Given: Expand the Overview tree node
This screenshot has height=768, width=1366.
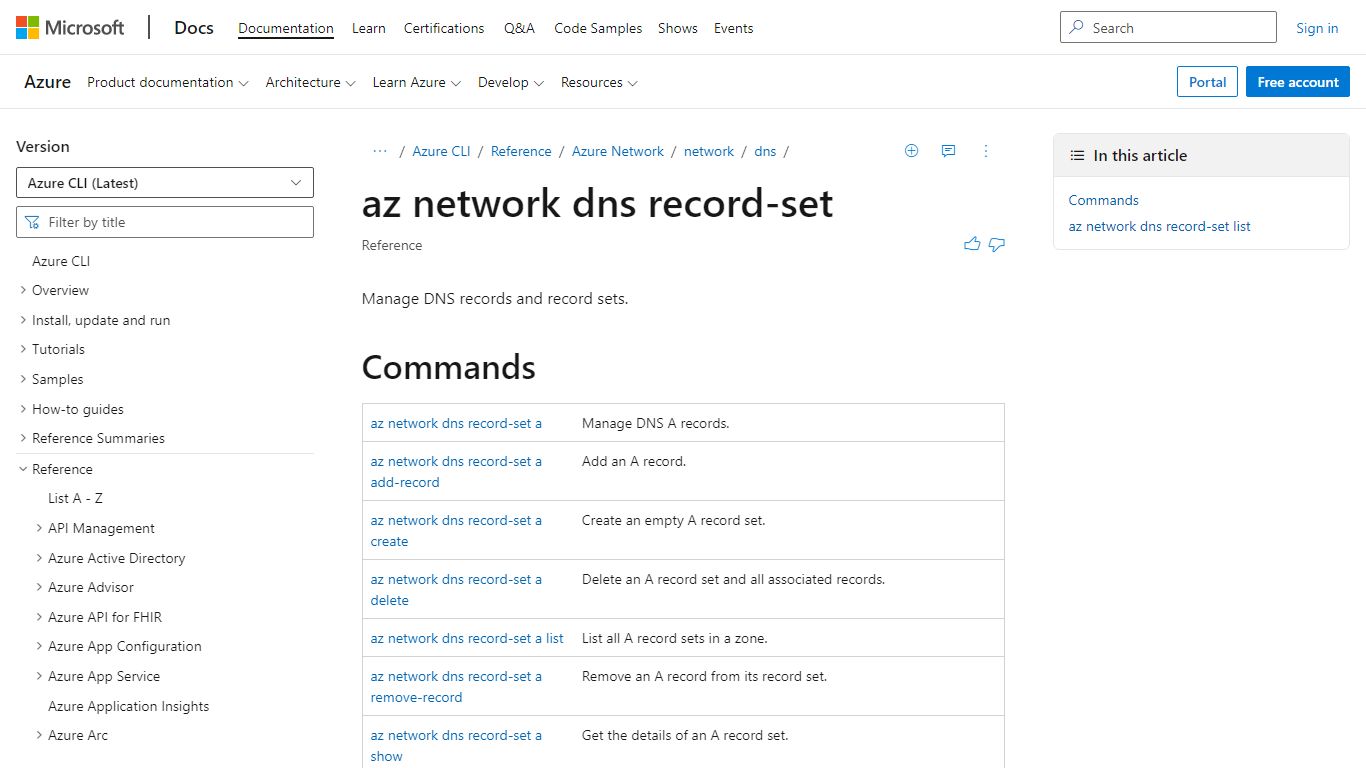Looking at the screenshot, I should tap(23, 290).
